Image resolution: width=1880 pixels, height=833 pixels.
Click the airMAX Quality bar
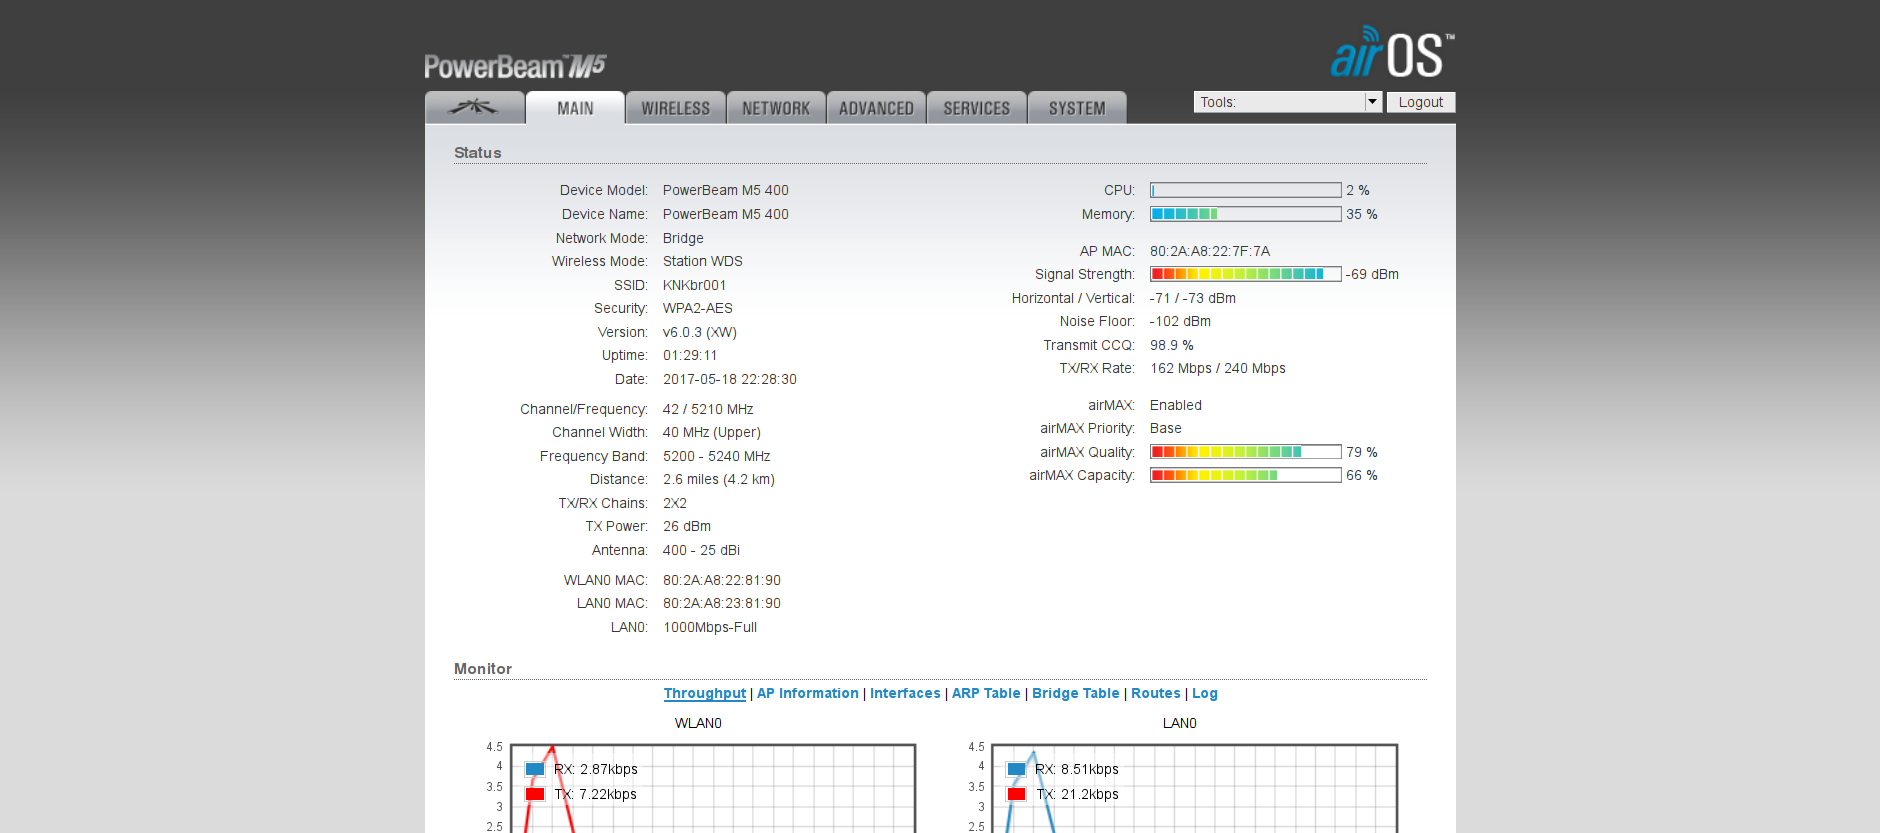click(1246, 452)
